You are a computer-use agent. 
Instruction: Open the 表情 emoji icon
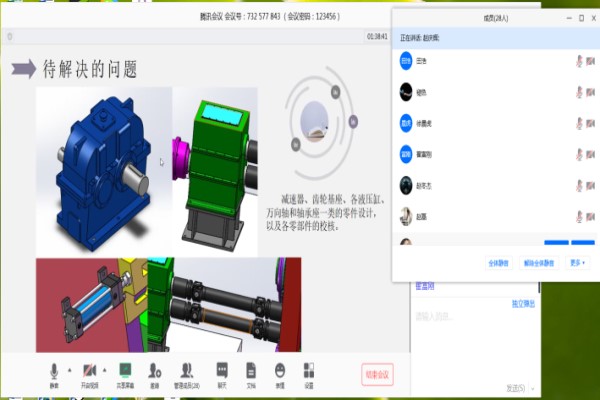(x=280, y=370)
